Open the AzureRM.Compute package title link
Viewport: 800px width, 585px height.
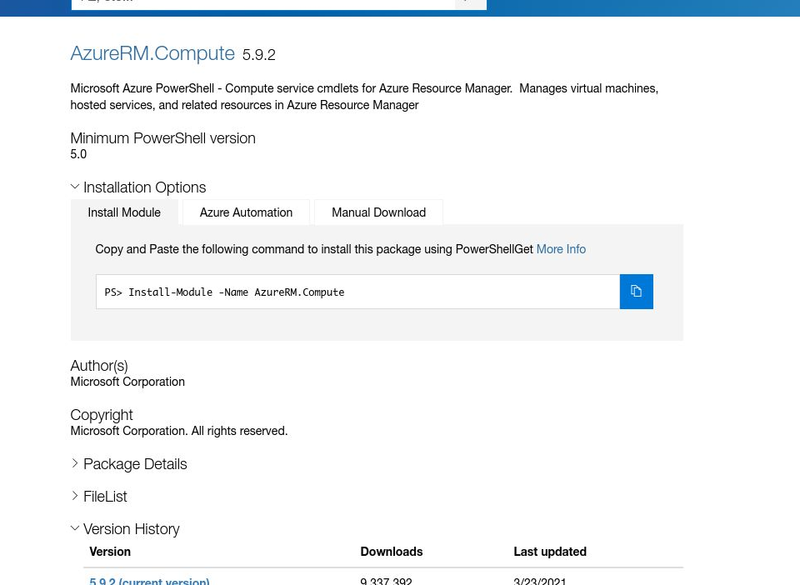[x=153, y=53]
